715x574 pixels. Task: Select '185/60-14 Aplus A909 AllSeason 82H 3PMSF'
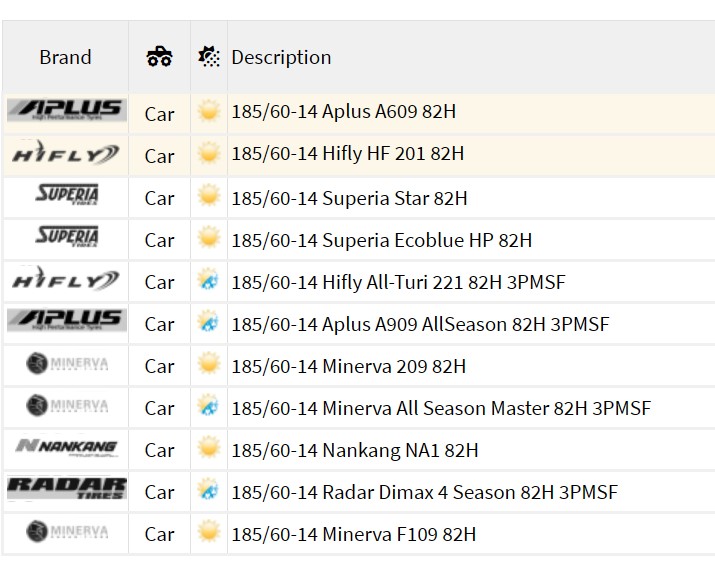point(420,324)
